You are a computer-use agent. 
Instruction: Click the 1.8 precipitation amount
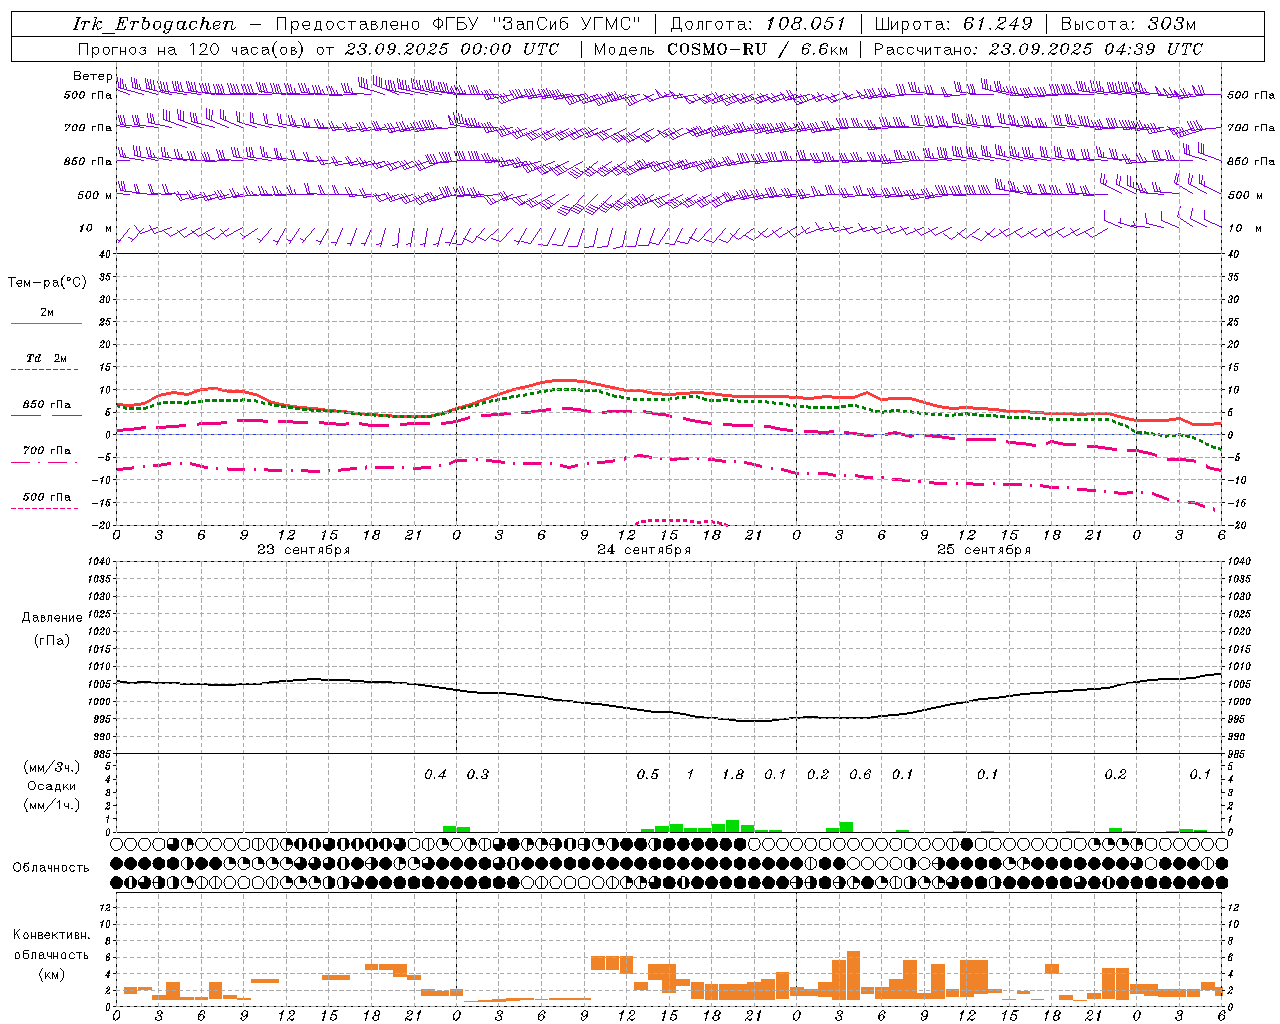click(x=733, y=774)
